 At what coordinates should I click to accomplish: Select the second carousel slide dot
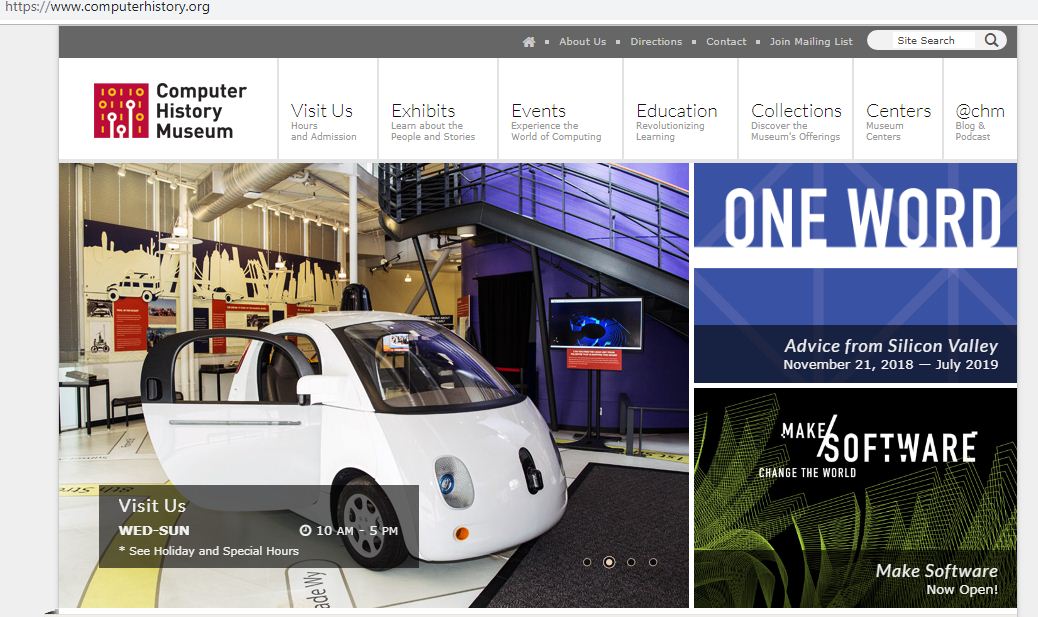609,562
